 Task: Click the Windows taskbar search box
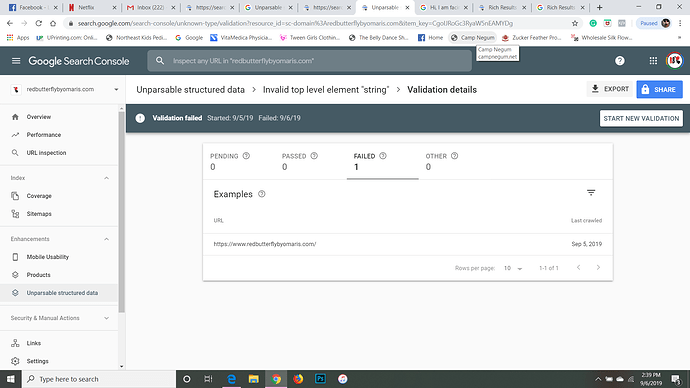click(x=99, y=379)
